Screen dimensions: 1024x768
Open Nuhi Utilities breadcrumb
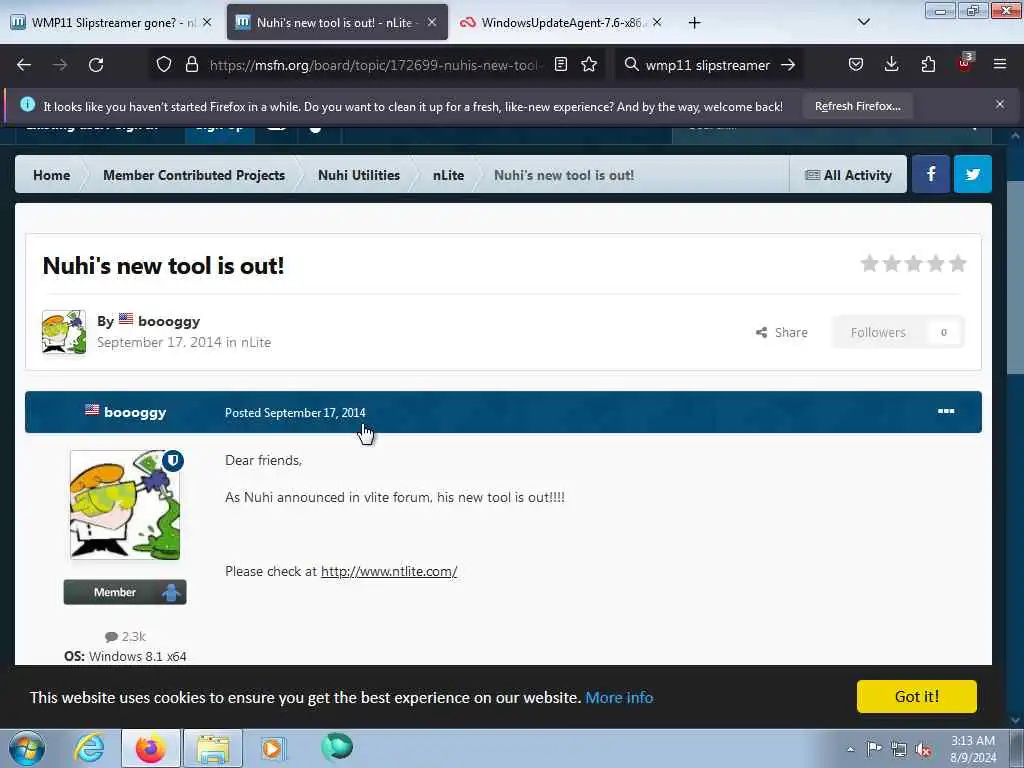pos(359,175)
